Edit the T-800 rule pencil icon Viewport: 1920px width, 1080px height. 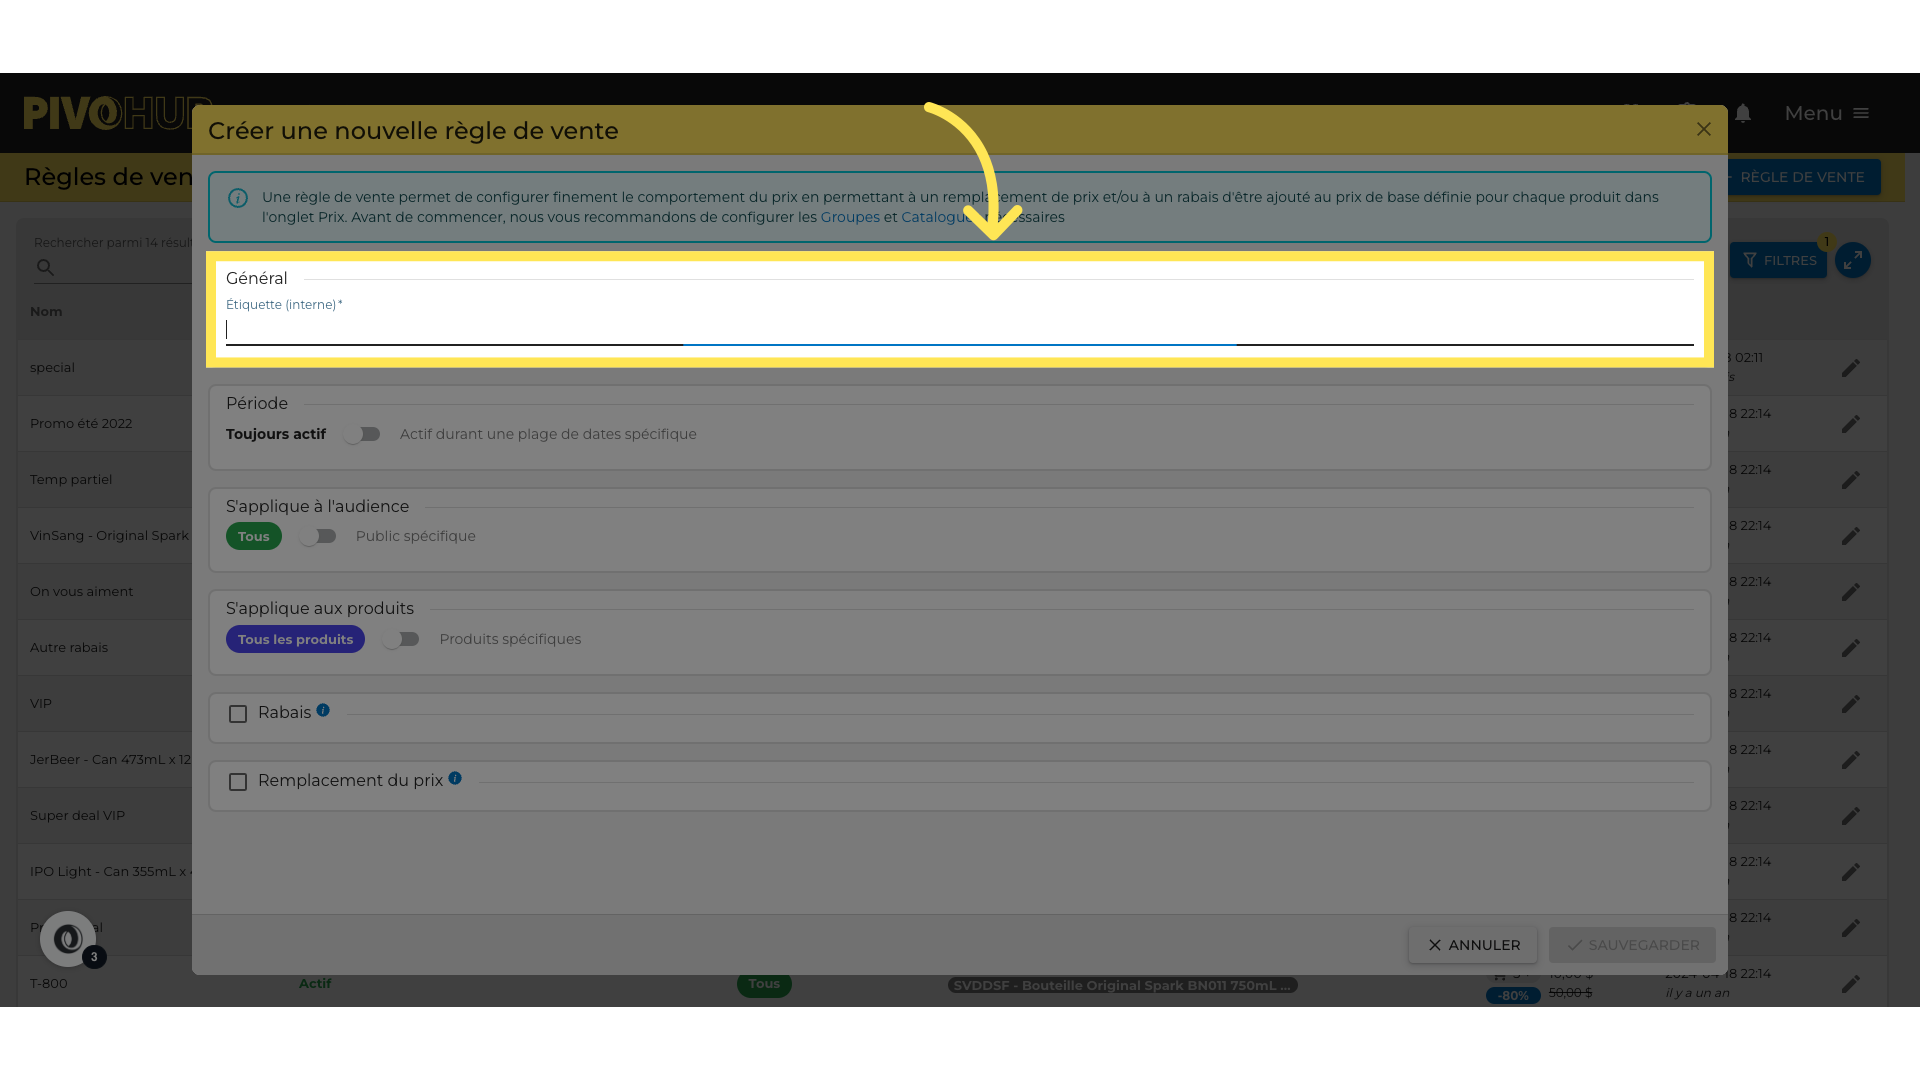[1851, 984]
